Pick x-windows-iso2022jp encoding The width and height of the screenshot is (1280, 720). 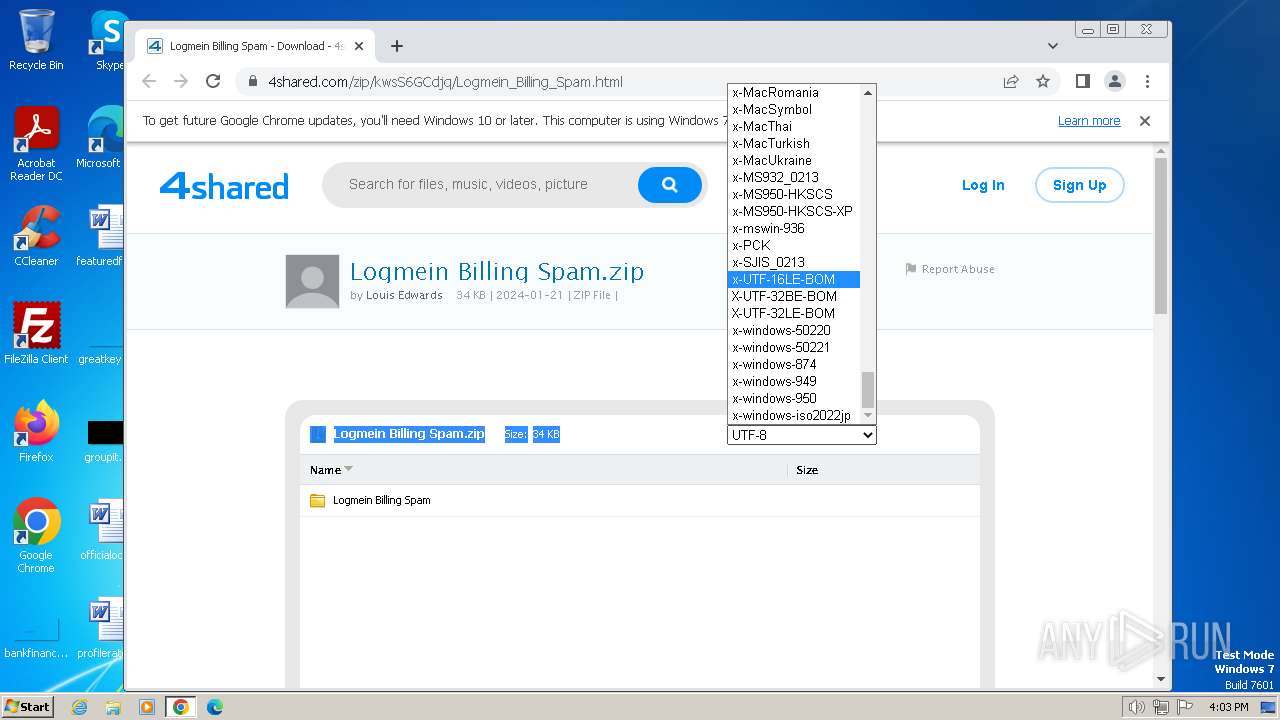tap(794, 415)
